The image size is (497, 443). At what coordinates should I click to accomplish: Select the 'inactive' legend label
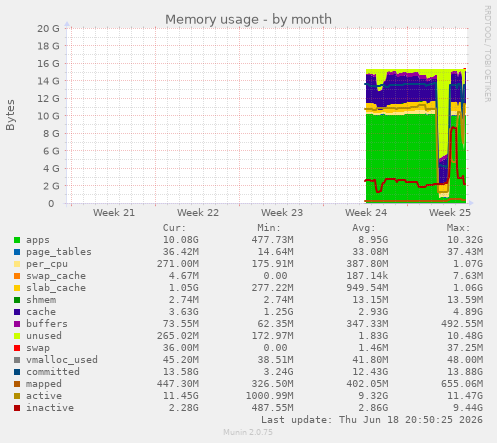pos(50,408)
